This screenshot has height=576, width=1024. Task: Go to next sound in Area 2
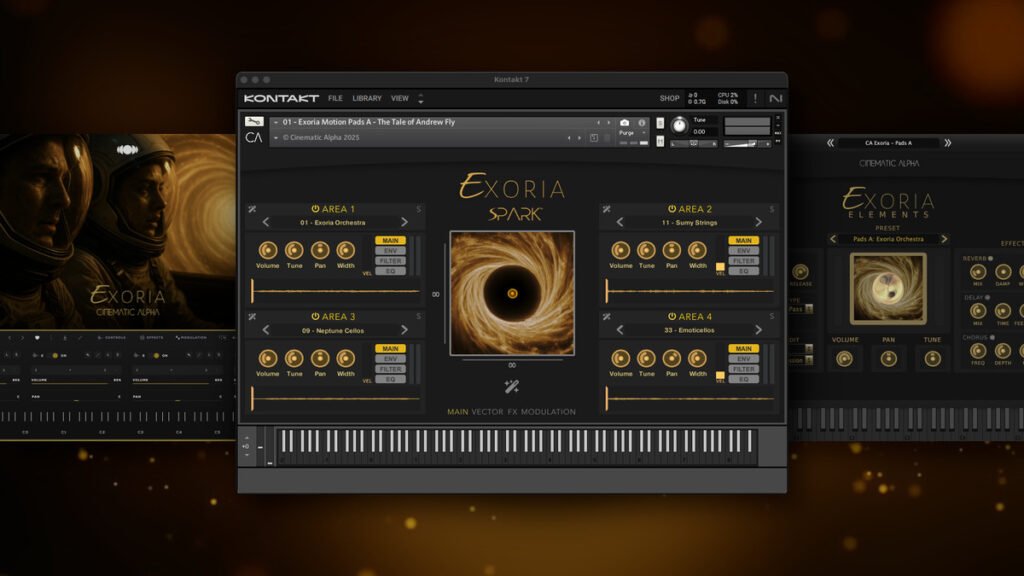pyautogui.click(x=760, y=222)
